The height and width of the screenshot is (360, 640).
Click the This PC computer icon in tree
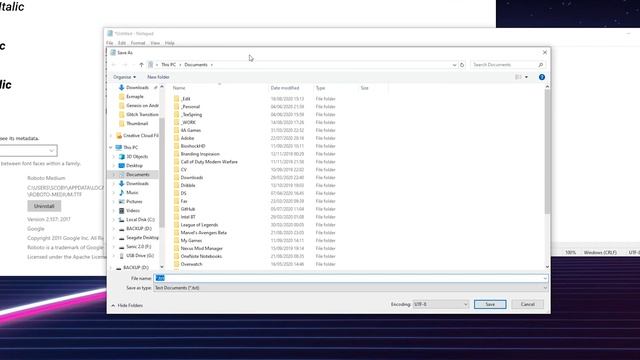[119, 147]
